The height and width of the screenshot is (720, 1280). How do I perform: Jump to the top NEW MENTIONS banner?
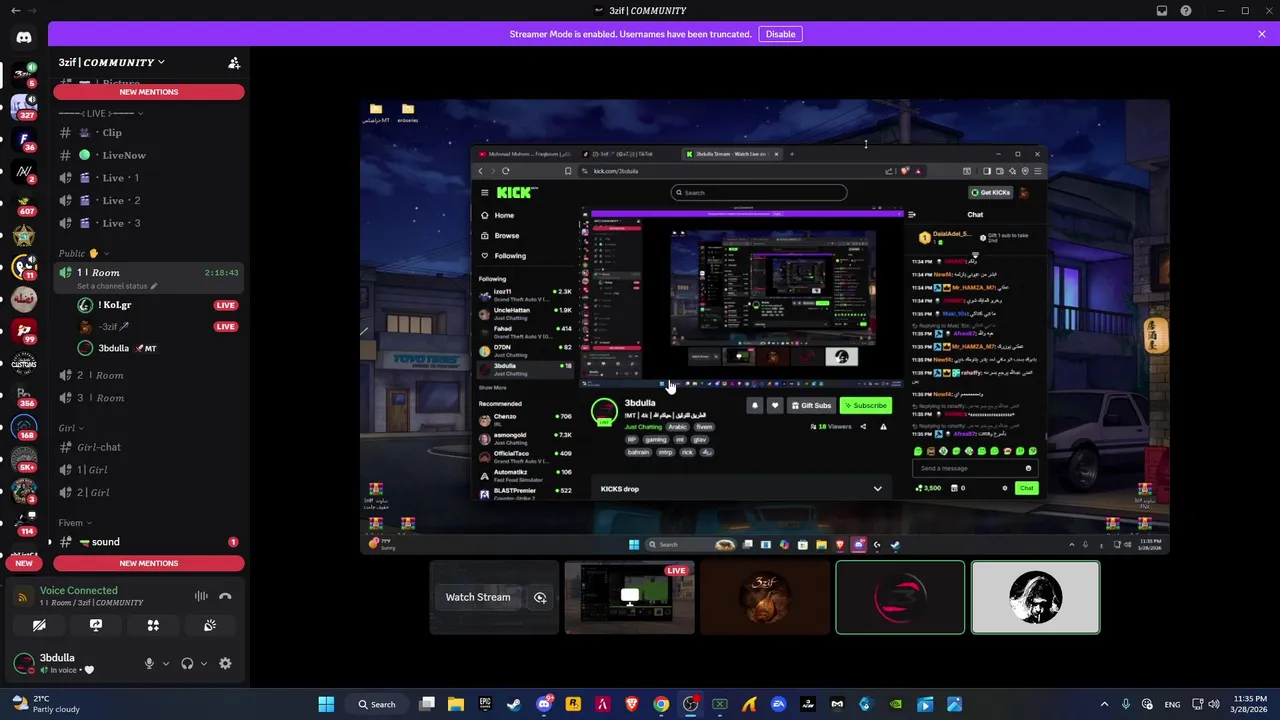[x=149, y=92]
